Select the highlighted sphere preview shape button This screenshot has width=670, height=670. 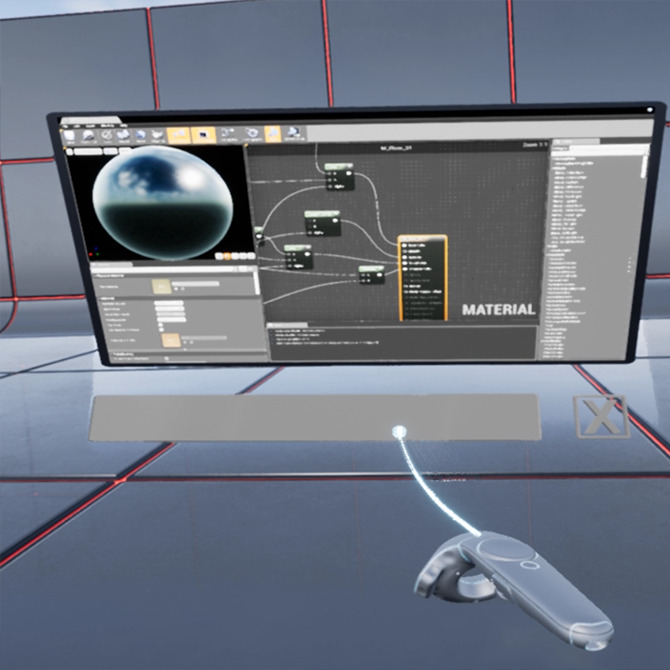click(227, 256)
